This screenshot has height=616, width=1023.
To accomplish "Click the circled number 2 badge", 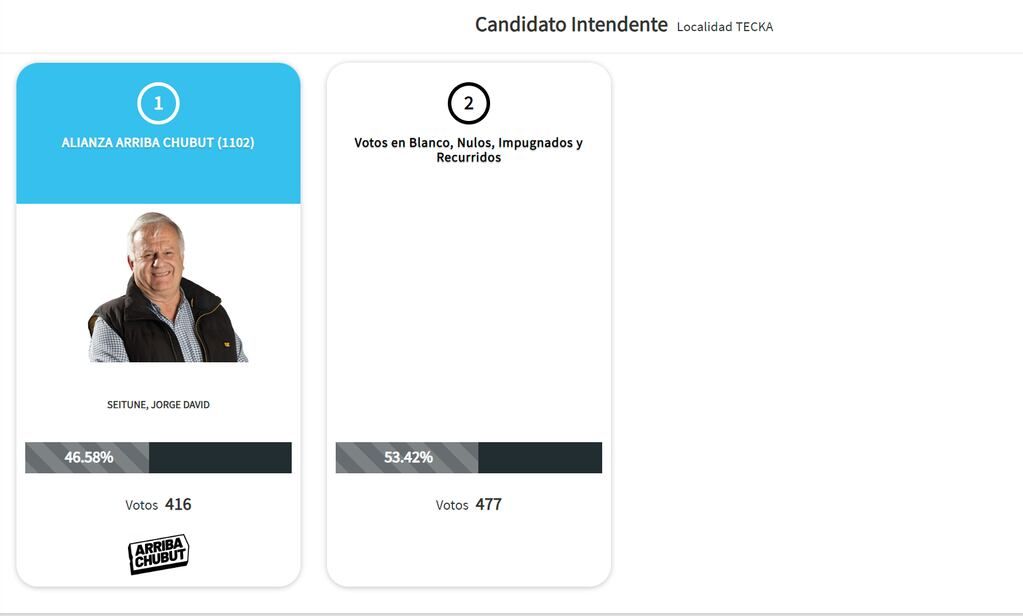I will point(467,102).
